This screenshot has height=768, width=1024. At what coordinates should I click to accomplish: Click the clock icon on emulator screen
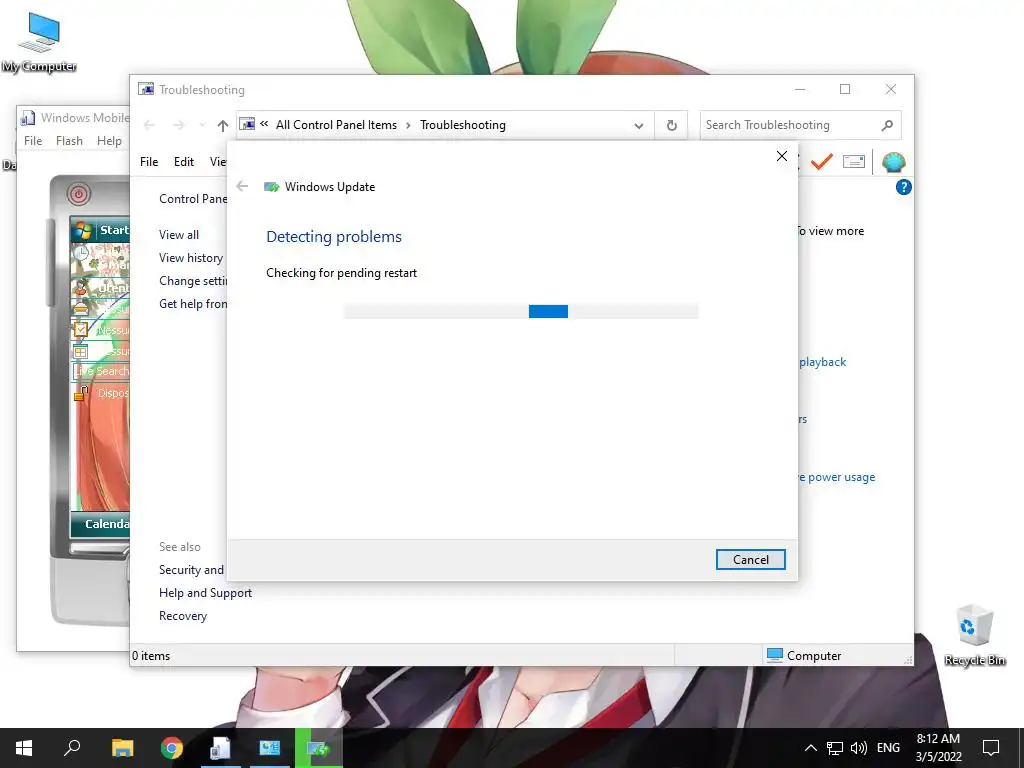click(x=80, y=253)
